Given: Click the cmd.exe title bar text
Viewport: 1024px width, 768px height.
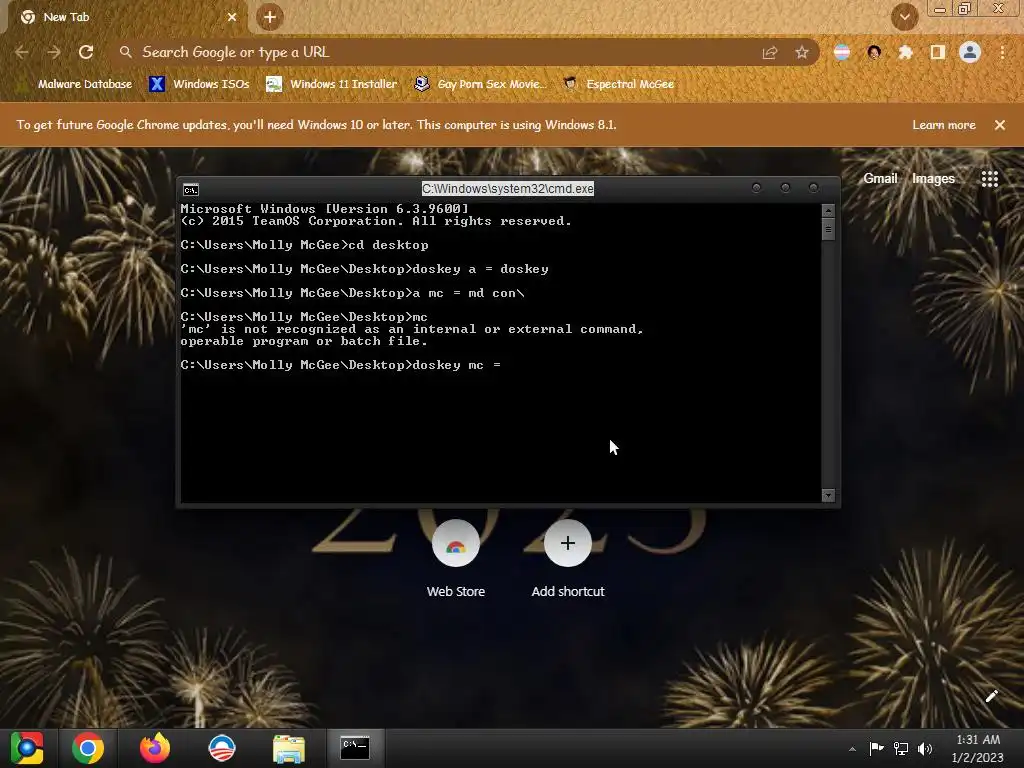Looking at the screenshot, I should (508, 189).
